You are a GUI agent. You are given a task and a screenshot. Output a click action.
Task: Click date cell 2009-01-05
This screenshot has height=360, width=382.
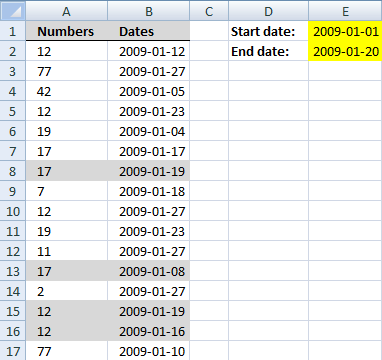click(149, 91)
